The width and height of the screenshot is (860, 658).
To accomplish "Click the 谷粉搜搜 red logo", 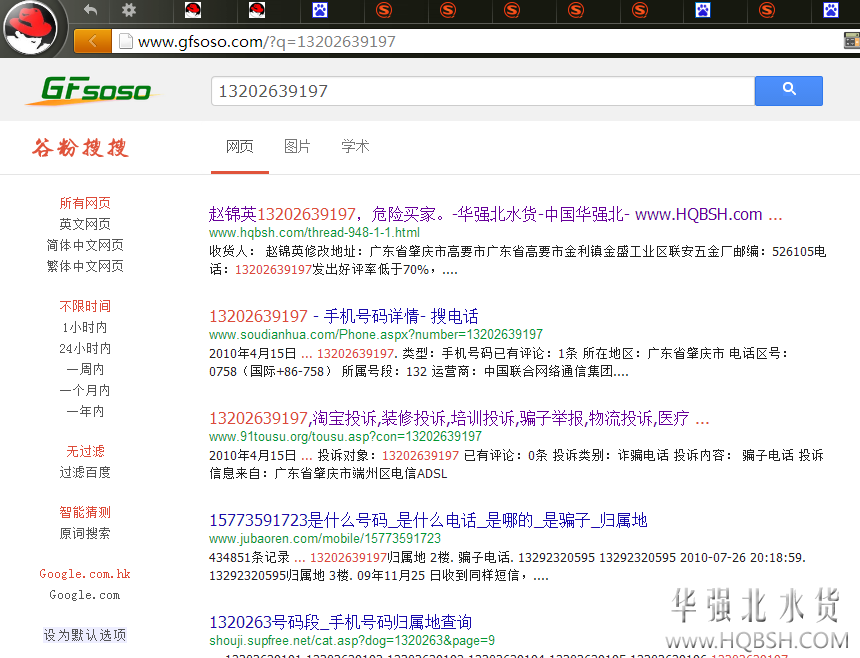I will [x=80, y=148].
